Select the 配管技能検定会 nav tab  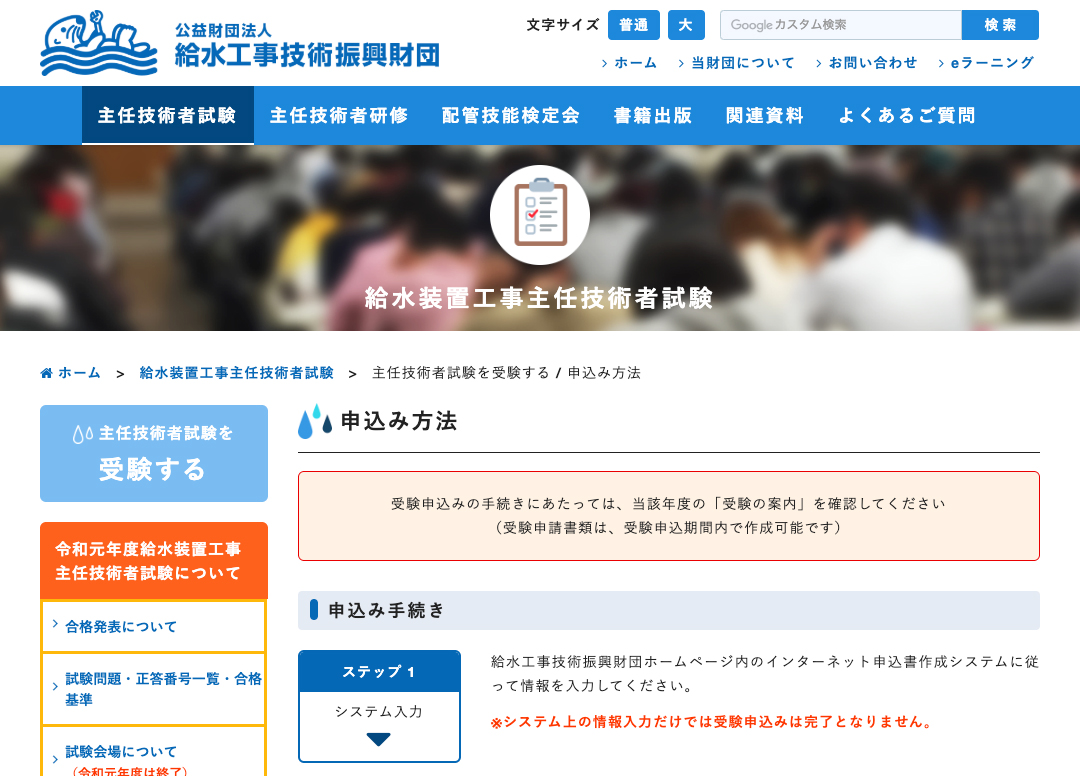[x=510, y=116]
